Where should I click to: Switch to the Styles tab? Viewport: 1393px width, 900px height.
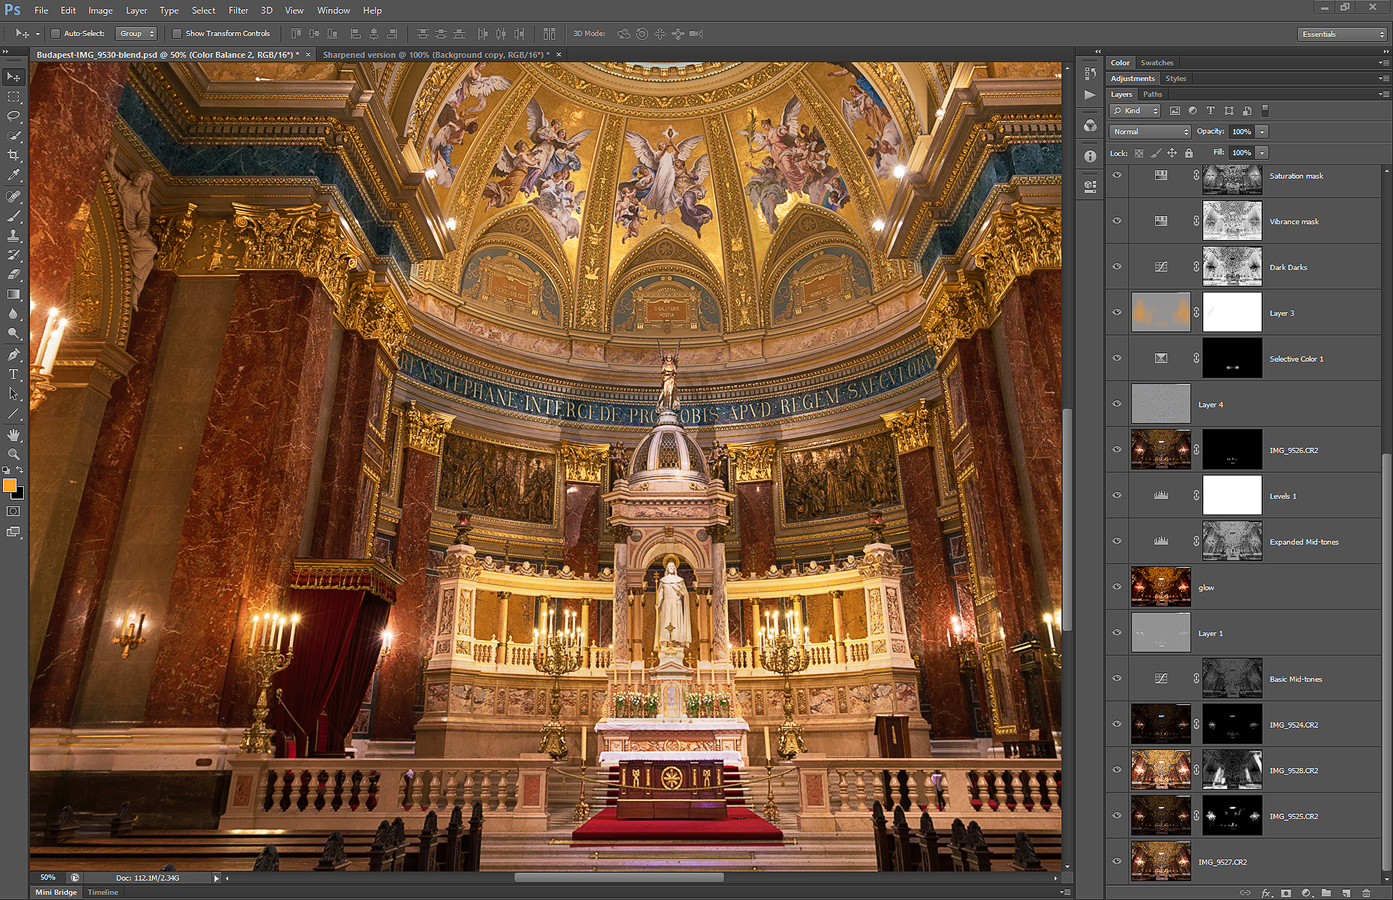1176,78
